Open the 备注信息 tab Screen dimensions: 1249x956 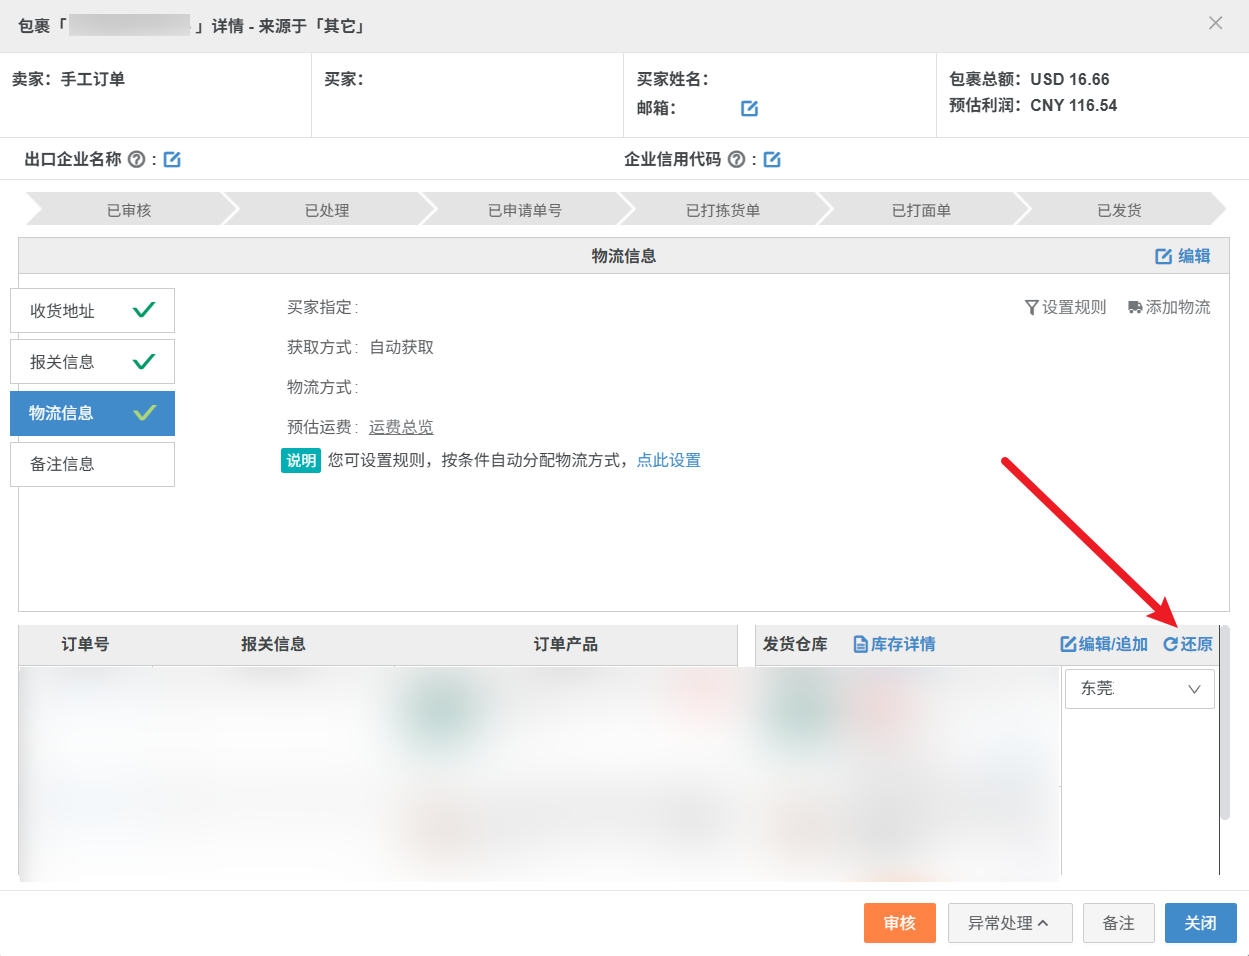point(92,464)
